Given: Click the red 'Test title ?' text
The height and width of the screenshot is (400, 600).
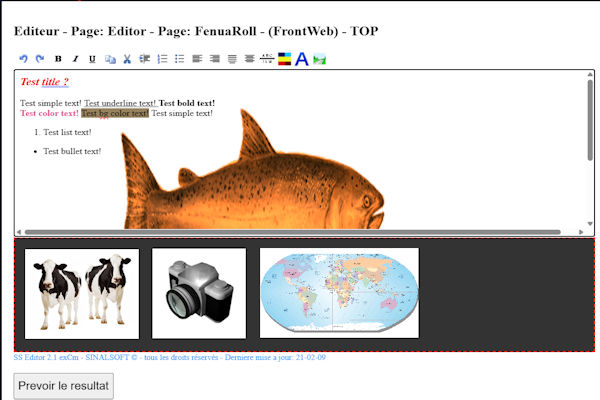Looking at the screenshot, I should [44, 82].
